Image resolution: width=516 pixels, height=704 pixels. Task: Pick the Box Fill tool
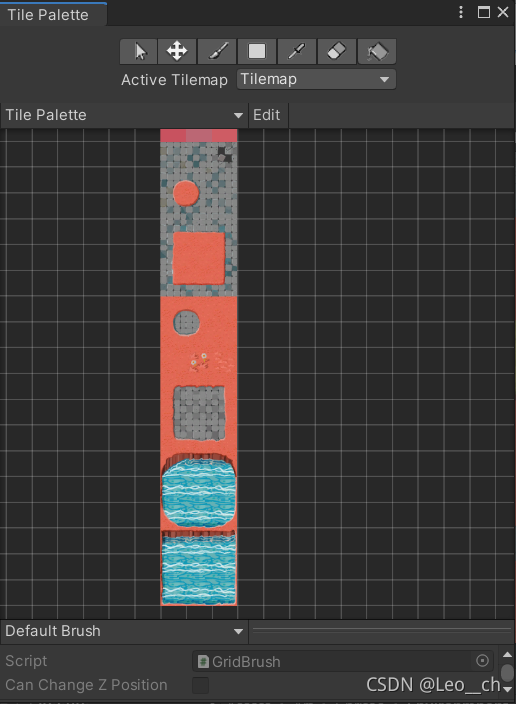256,51
